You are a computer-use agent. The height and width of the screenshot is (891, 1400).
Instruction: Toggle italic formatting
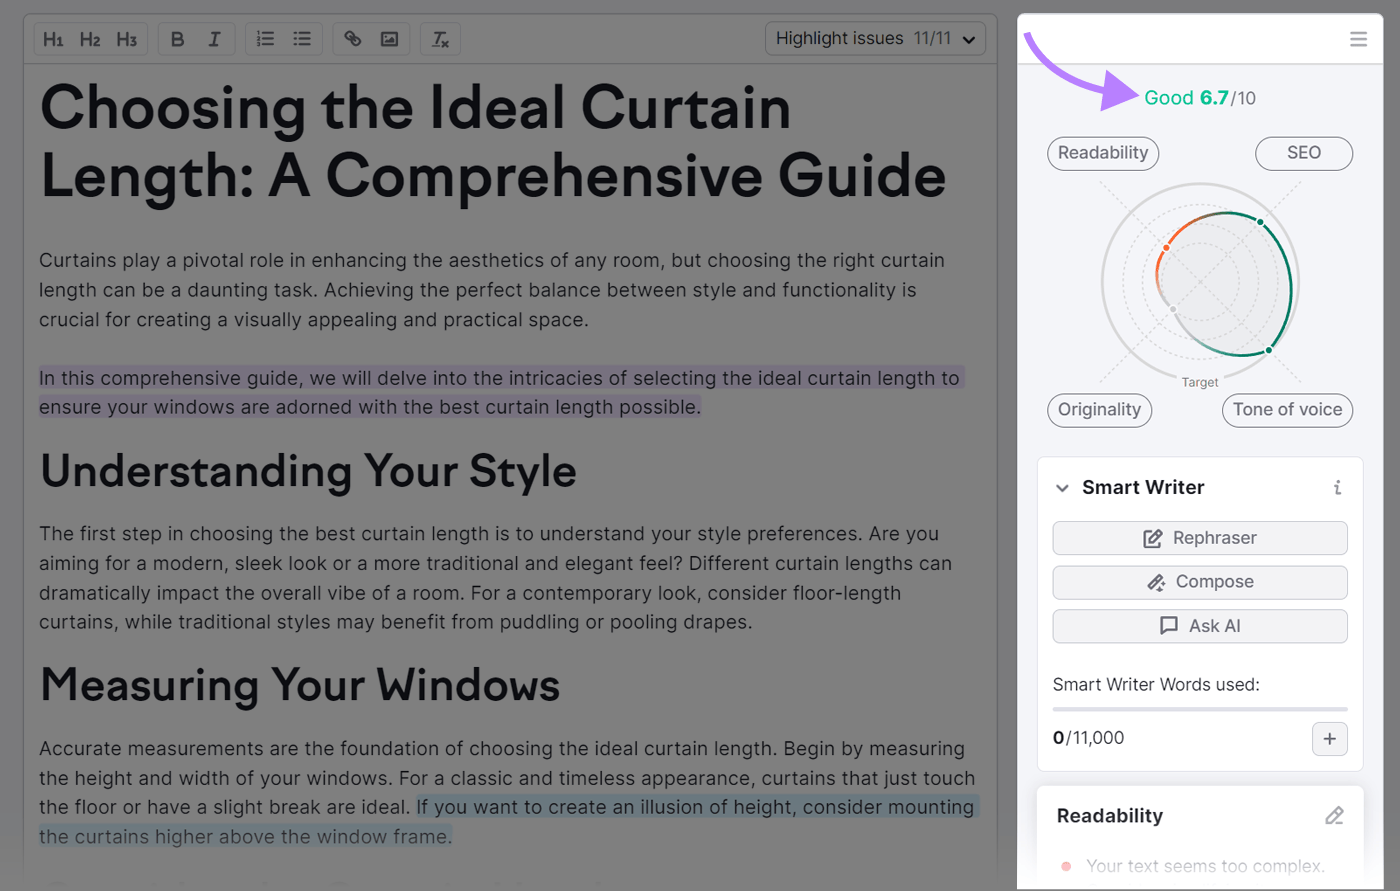[x=214, y=38]
